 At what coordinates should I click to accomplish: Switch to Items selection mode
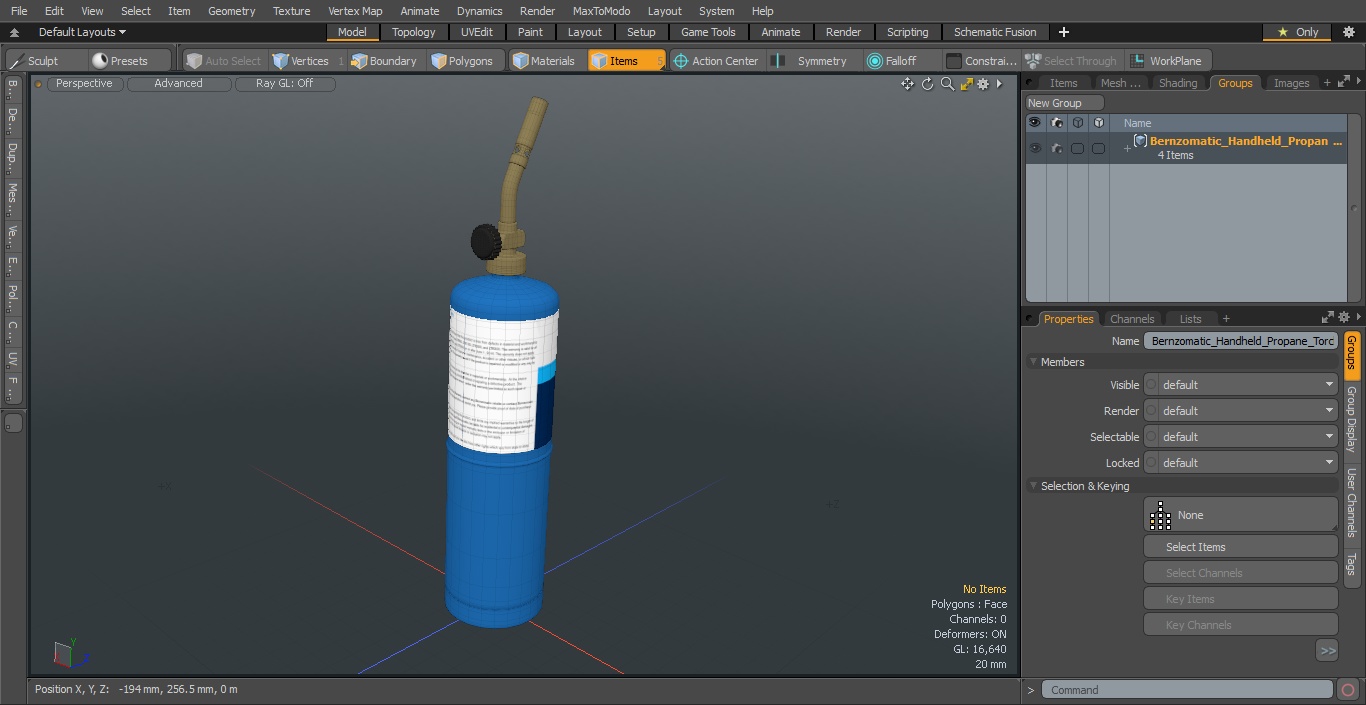(x=626, y=61)
